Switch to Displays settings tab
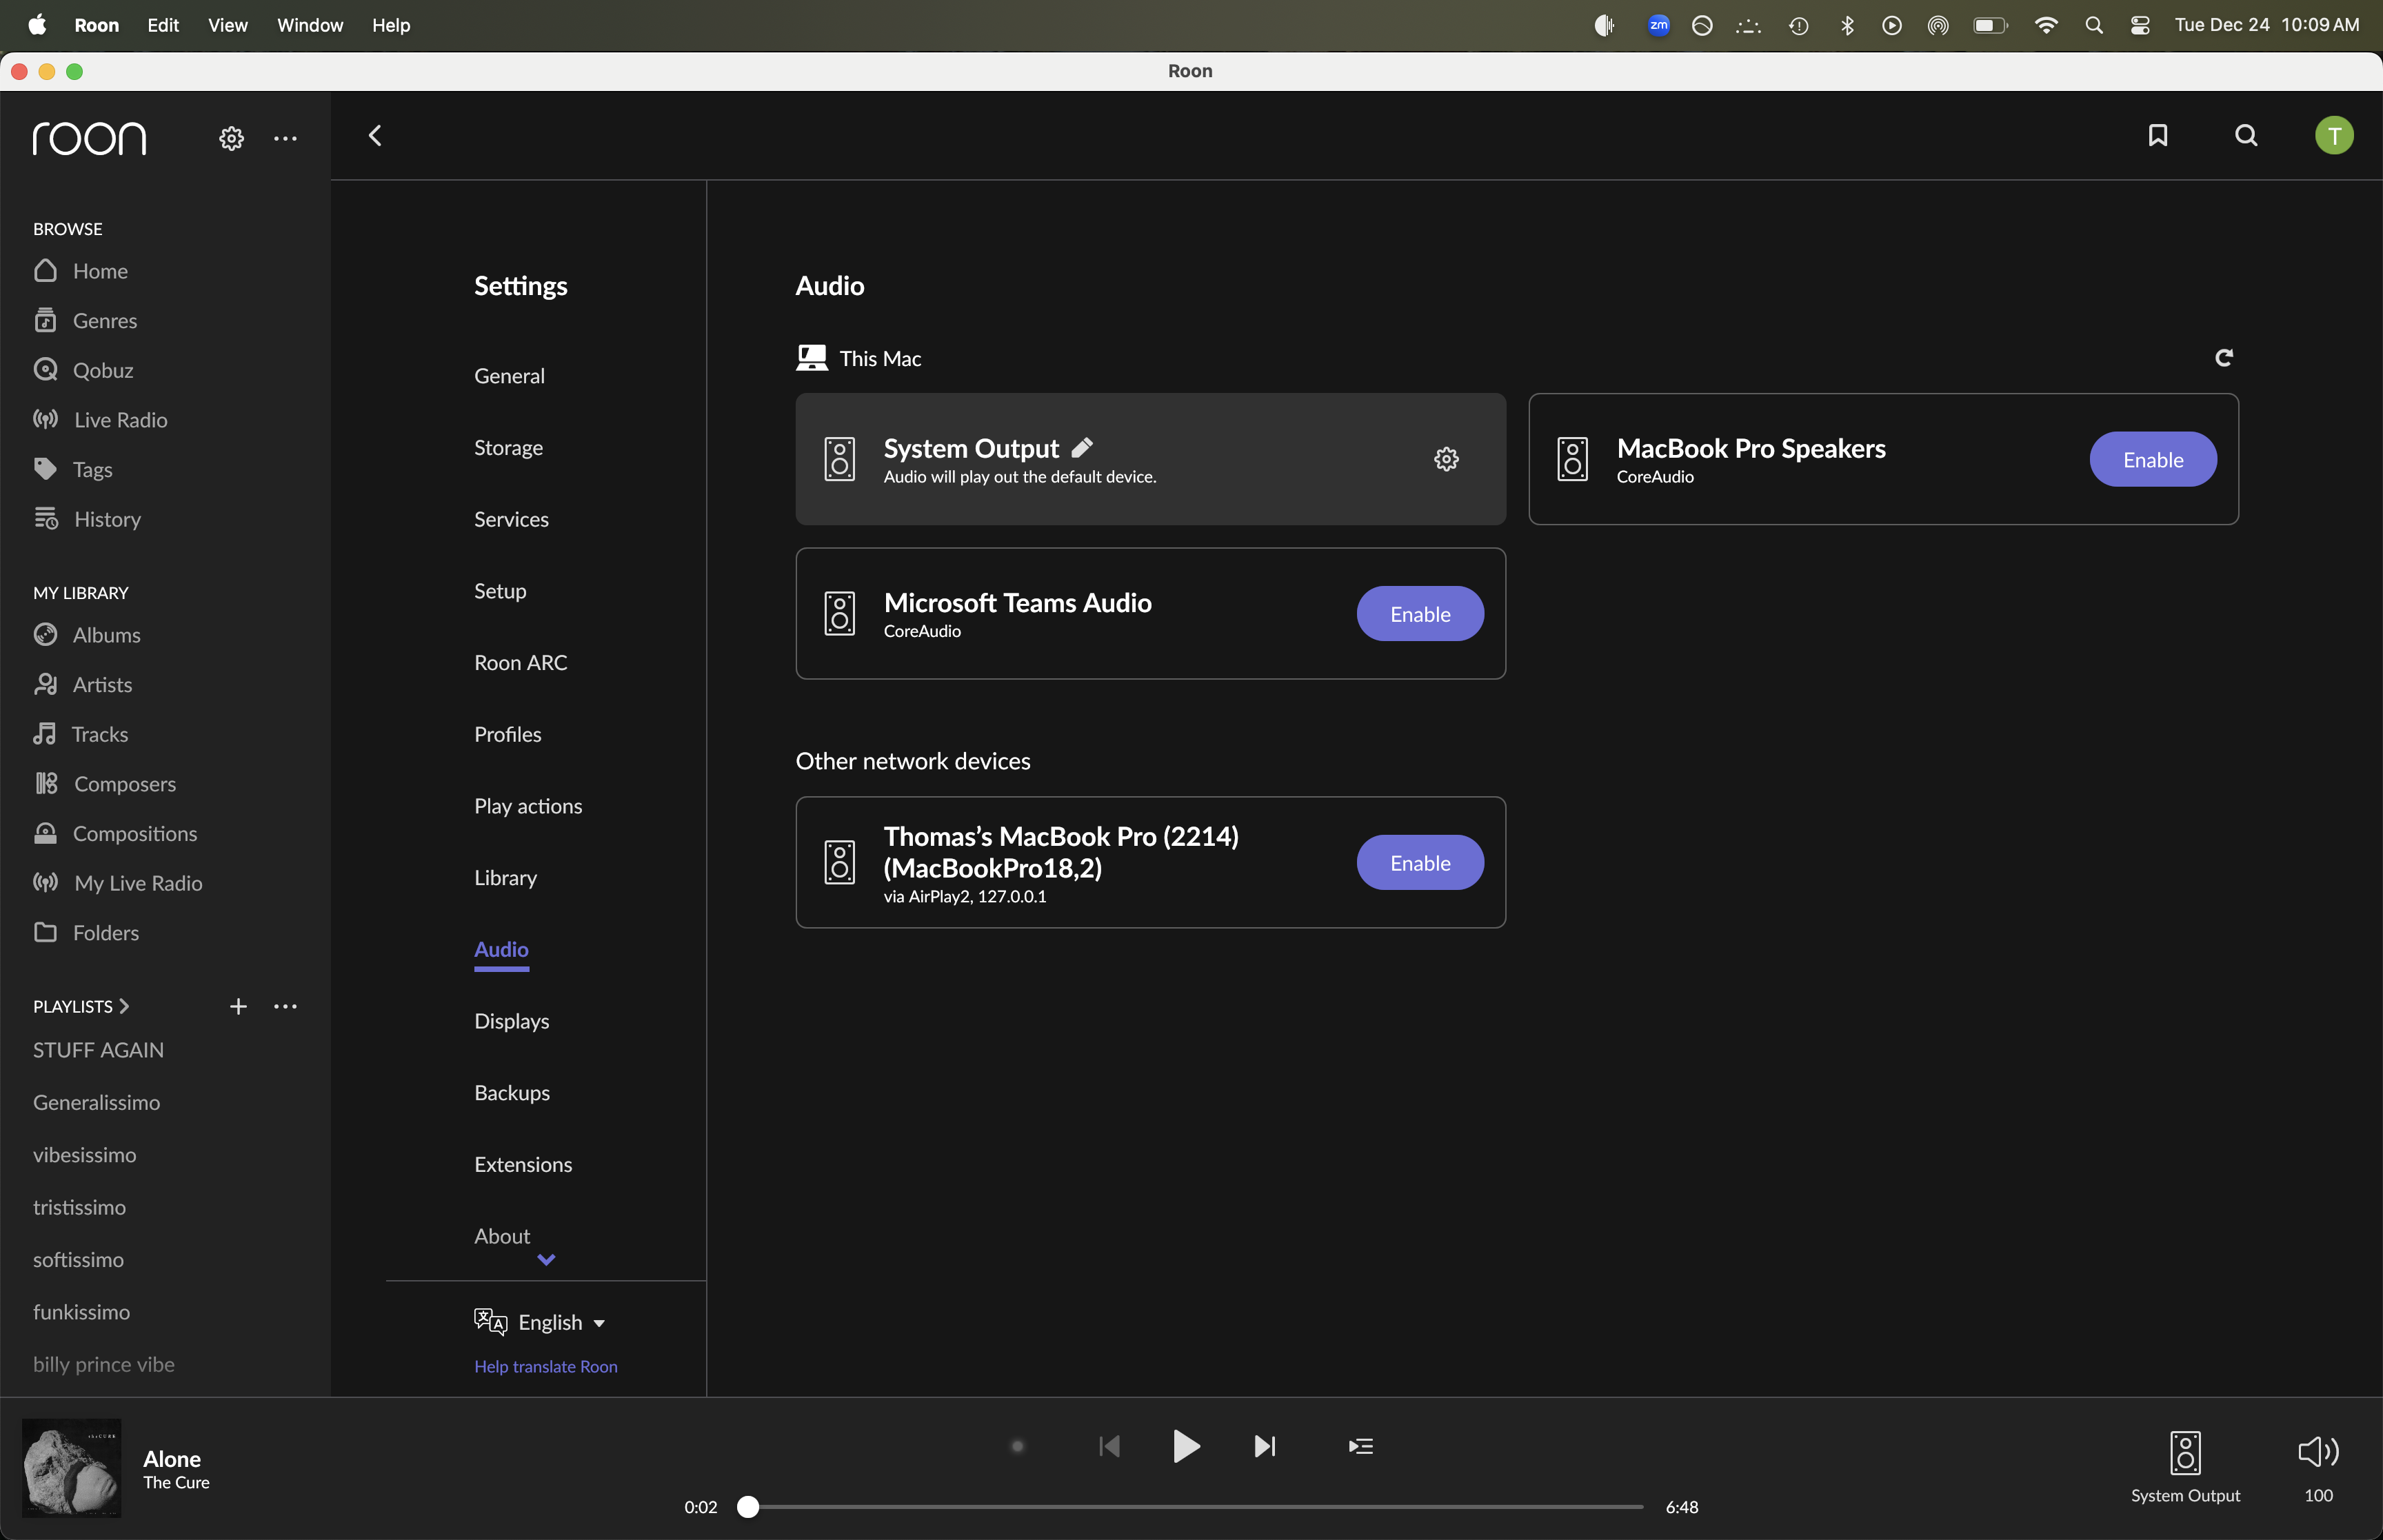This screenshot has height=1540, width=2383. (511, 1021)
